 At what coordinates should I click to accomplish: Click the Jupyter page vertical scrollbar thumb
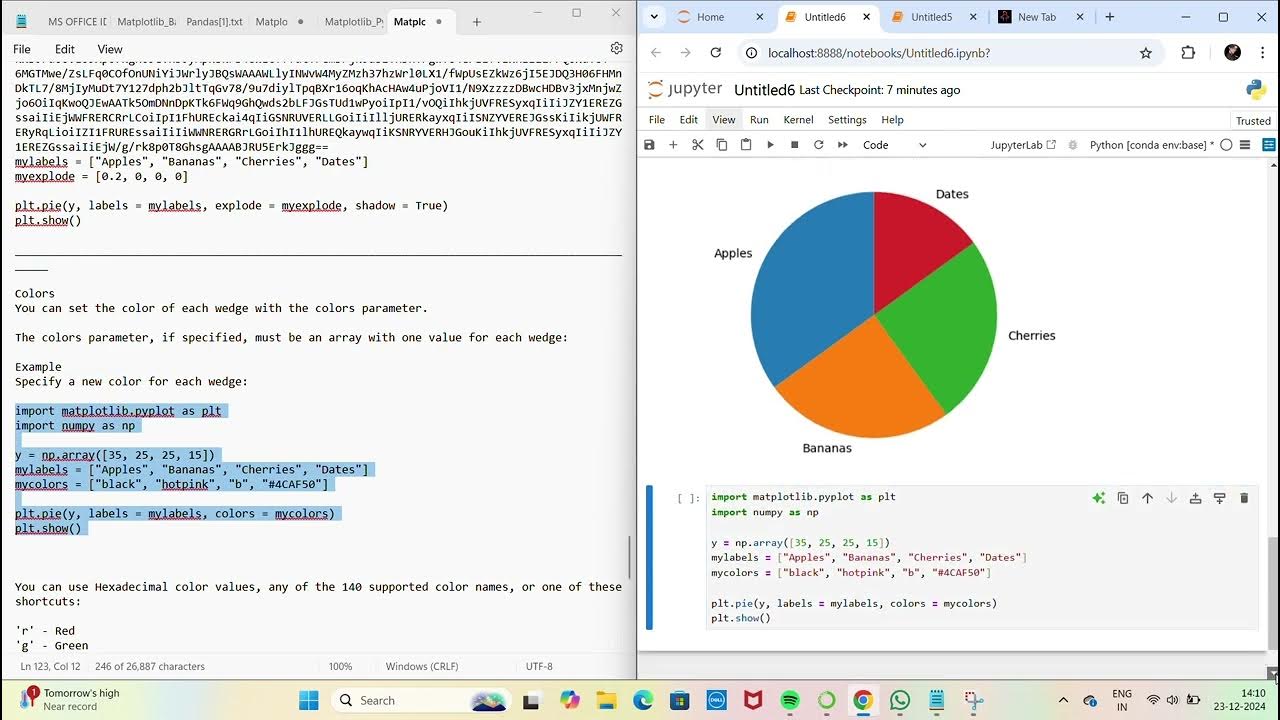(x=1273, y=592)
